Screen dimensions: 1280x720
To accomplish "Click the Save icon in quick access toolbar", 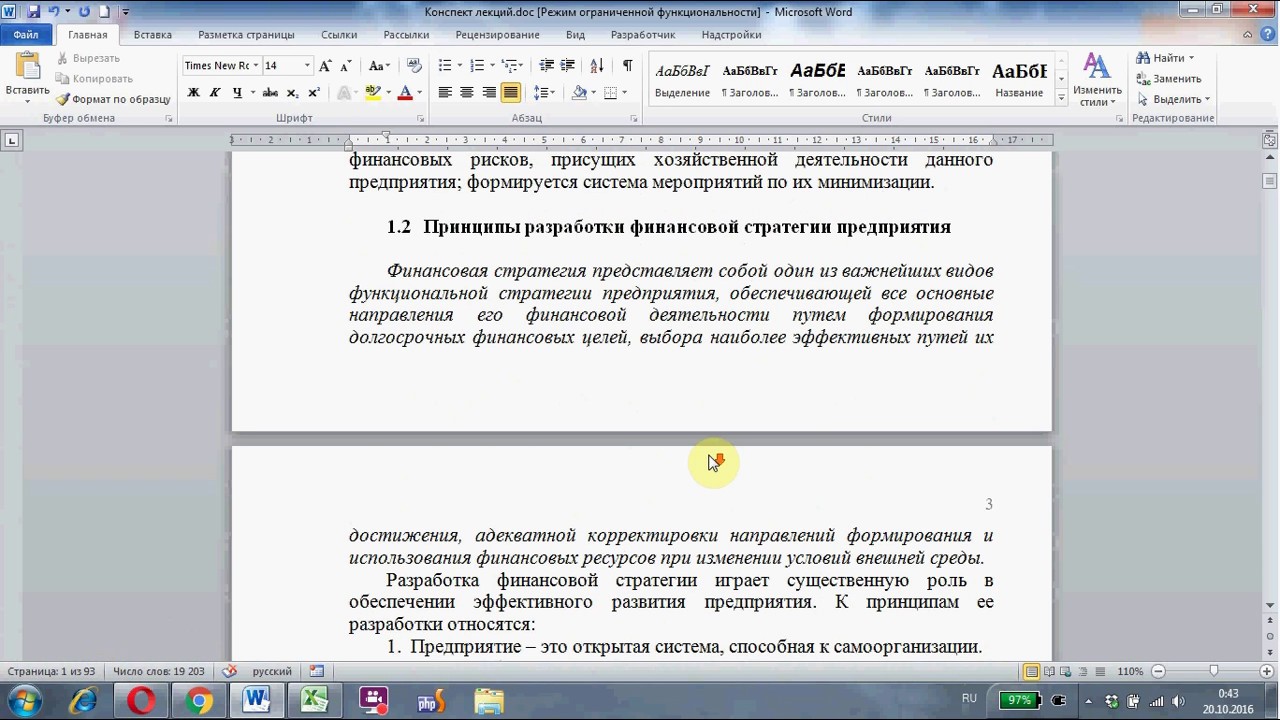I will [x=34, y=12].
